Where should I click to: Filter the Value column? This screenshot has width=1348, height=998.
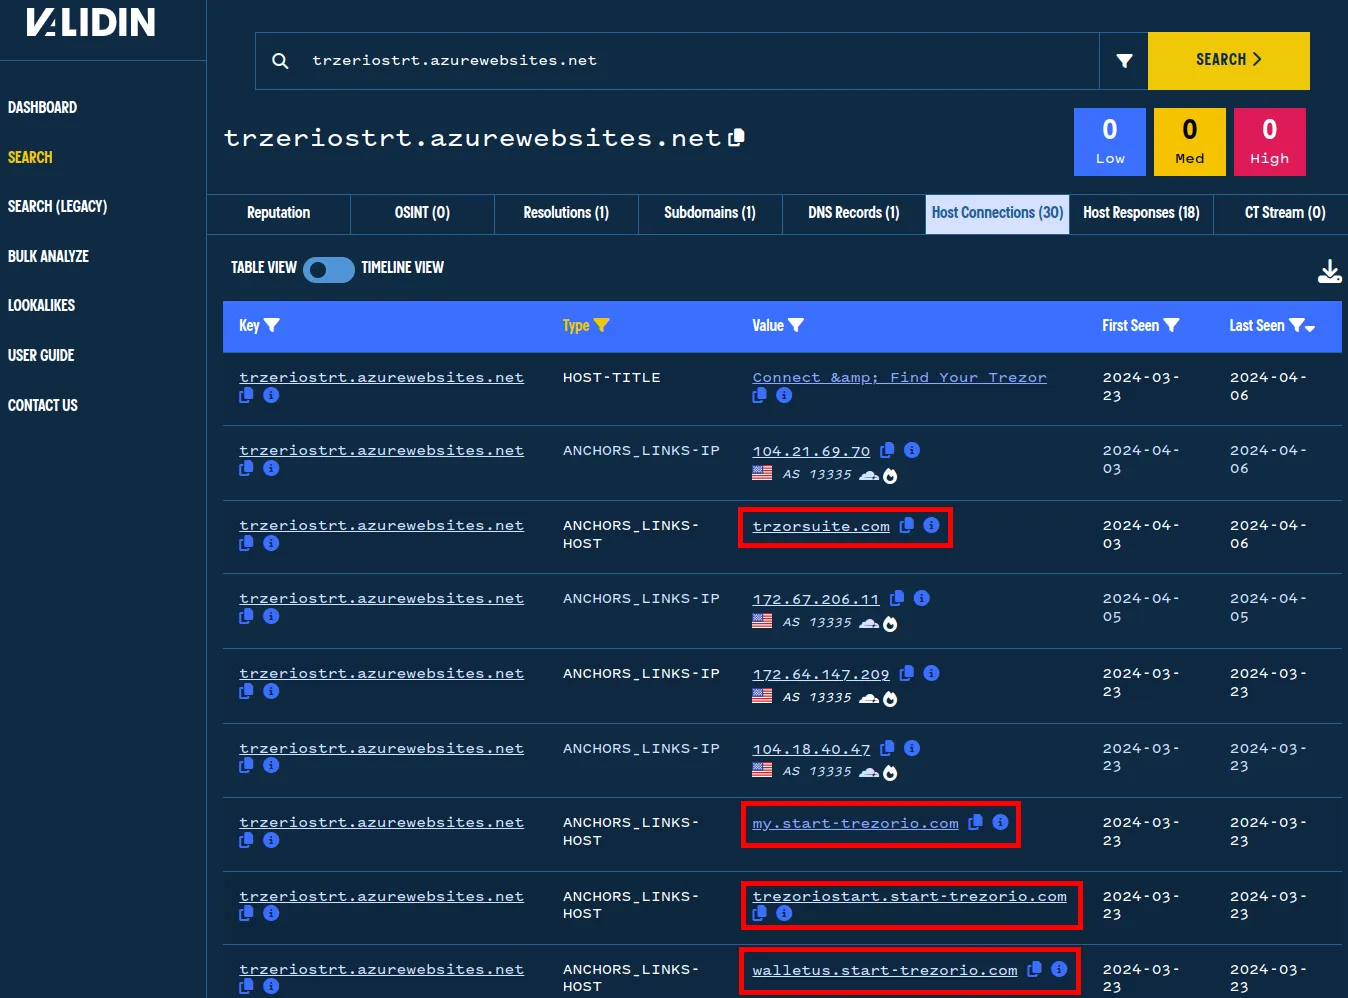[x=796, y=325]
